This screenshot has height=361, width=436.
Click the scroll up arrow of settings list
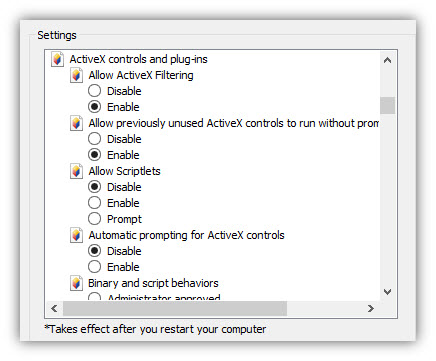click(x=387, y=60)
